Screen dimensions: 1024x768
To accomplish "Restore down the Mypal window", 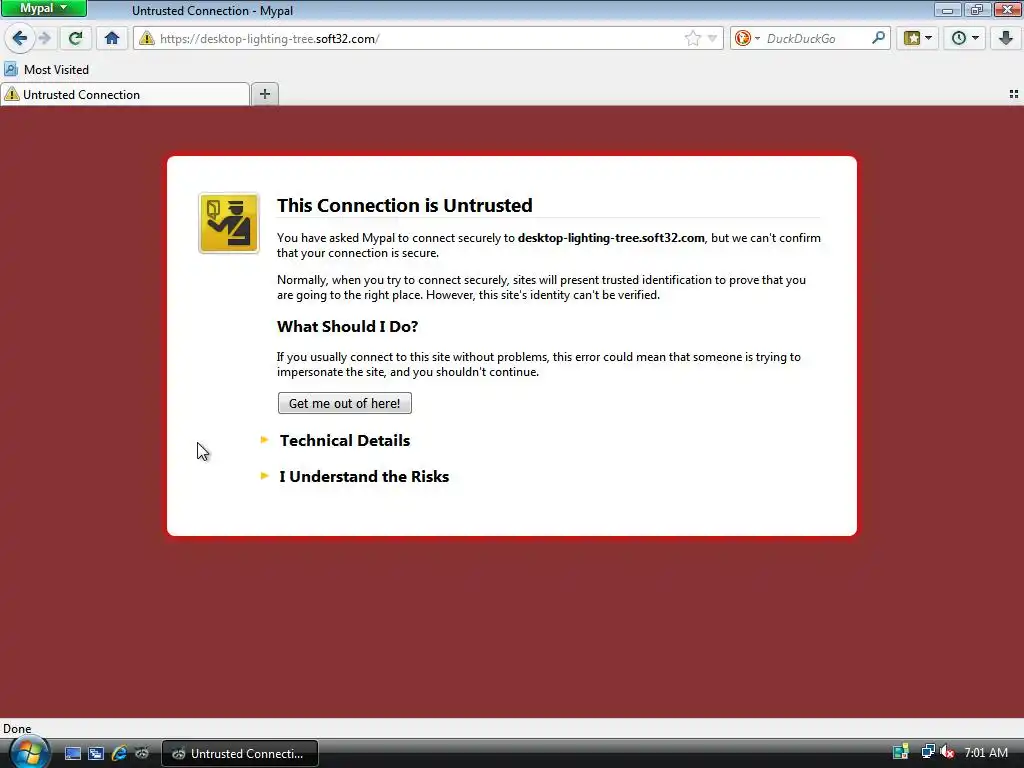I will pos(977,9).
